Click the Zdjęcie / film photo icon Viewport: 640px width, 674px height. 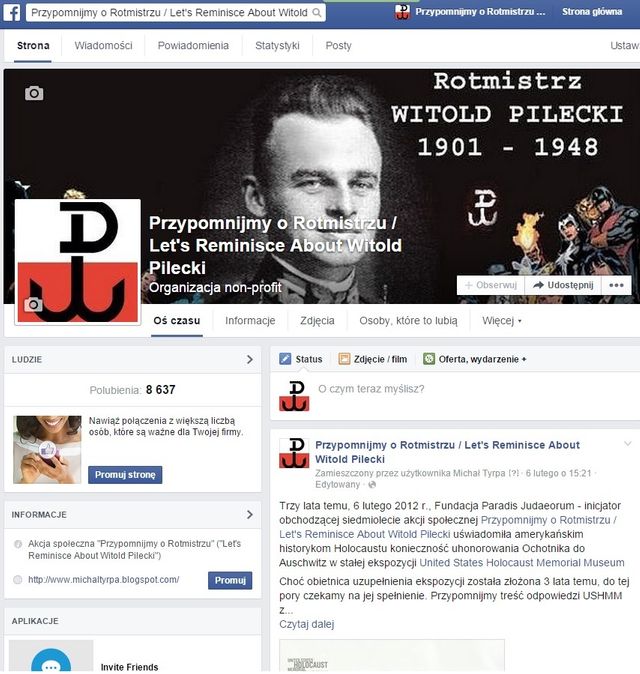tap(344, 359)
